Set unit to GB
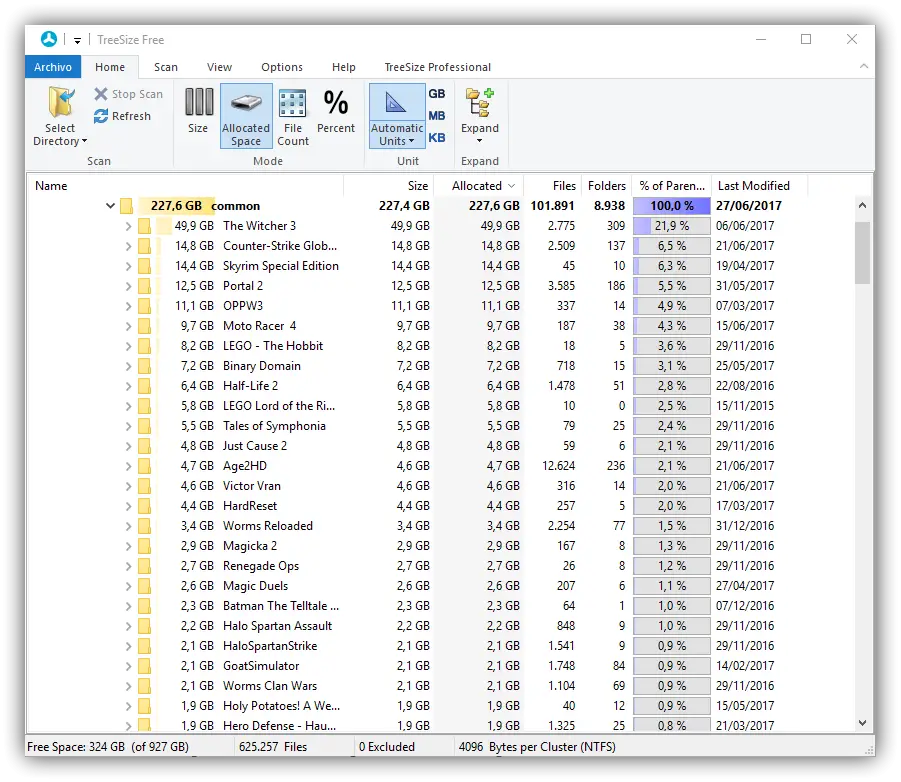Viewport: 901px width, 782px height. (x=437, y=94)
